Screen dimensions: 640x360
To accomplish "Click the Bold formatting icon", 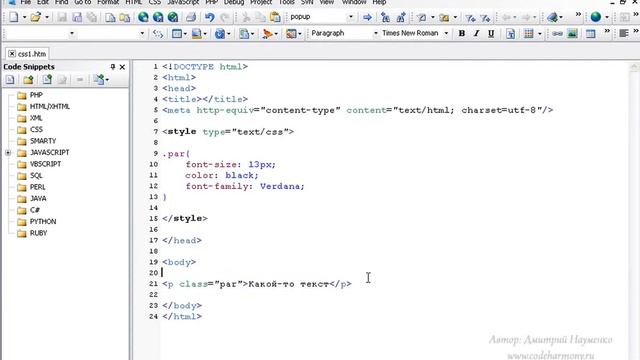I will point(462,33).
